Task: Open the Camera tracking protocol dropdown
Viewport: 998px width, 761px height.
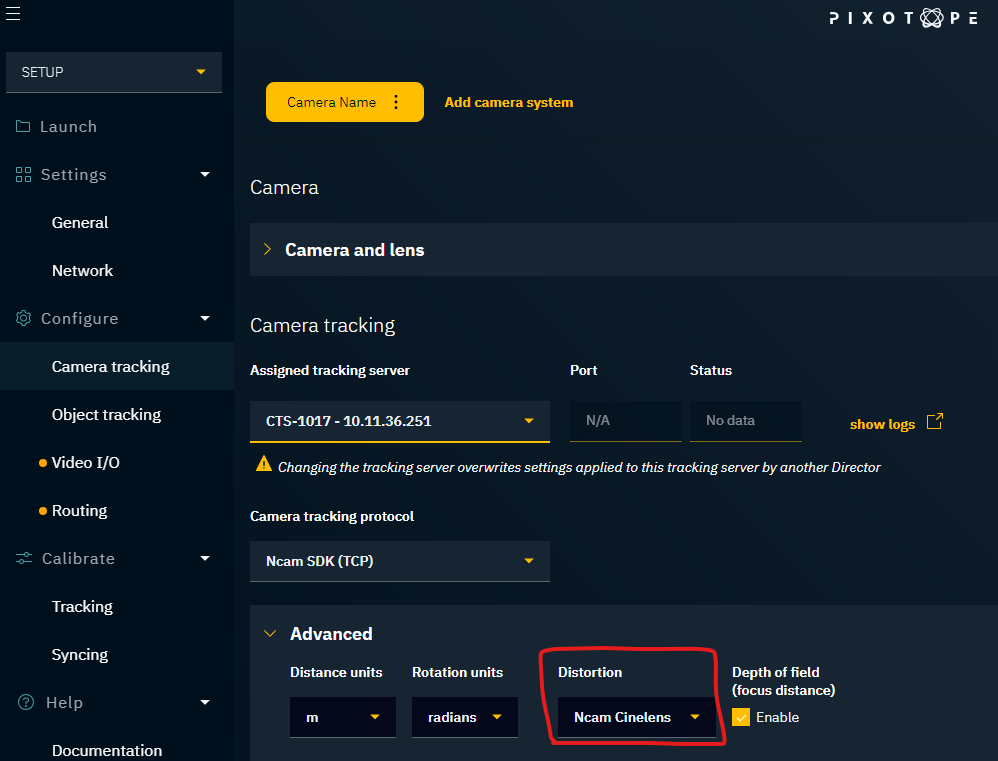Action: tap(399, 561)
